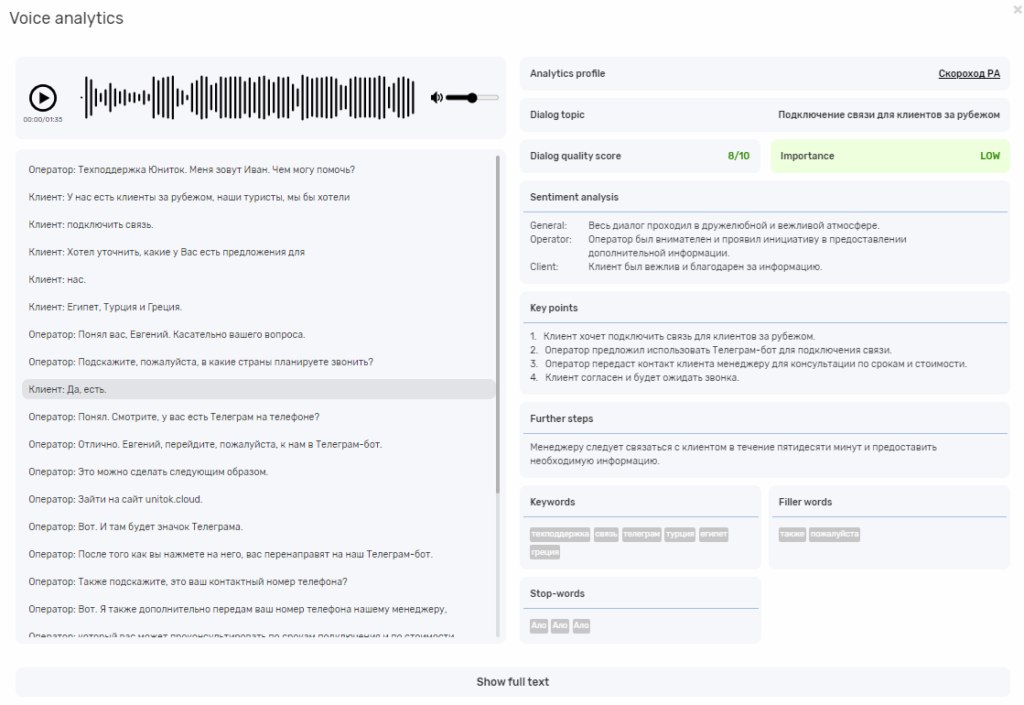Select the highlighted 'Клиент: Да, есть.' line
The height and width of the screenshot is (705, 1024).
coord(258,389)
